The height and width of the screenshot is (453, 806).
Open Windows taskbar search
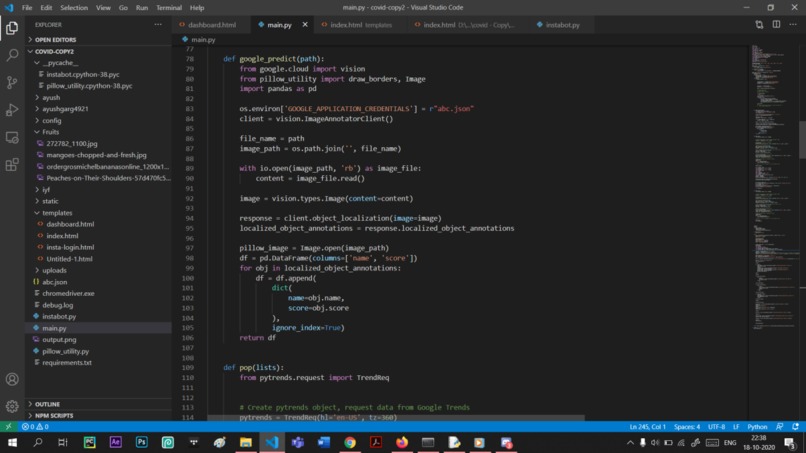click(38, 443)
